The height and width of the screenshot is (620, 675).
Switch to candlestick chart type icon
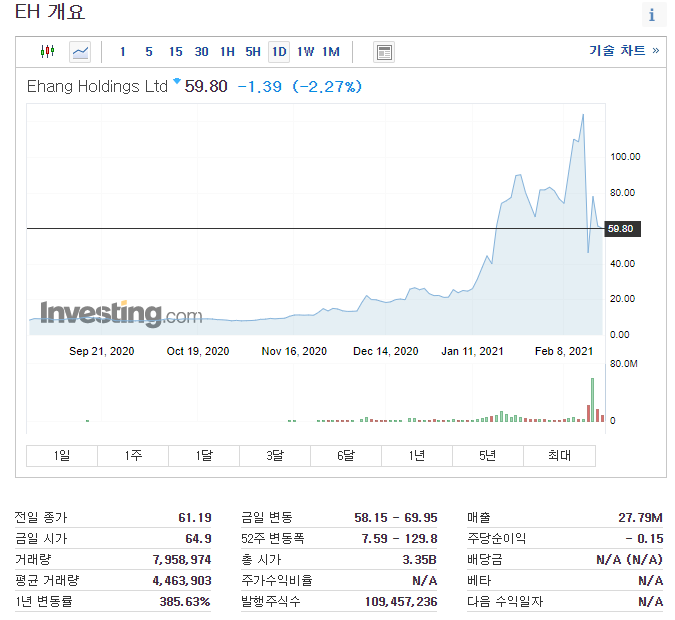(x=47, y=52)
